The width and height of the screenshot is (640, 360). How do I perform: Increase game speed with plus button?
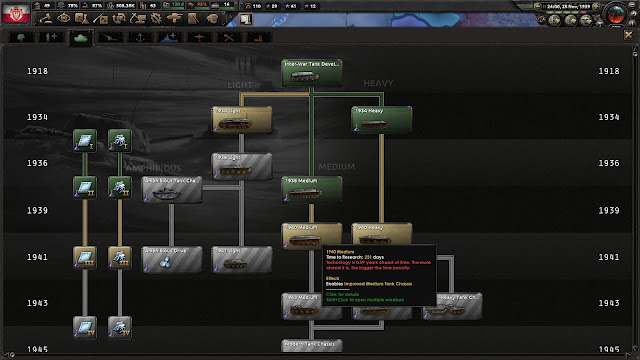click(596, 7)
